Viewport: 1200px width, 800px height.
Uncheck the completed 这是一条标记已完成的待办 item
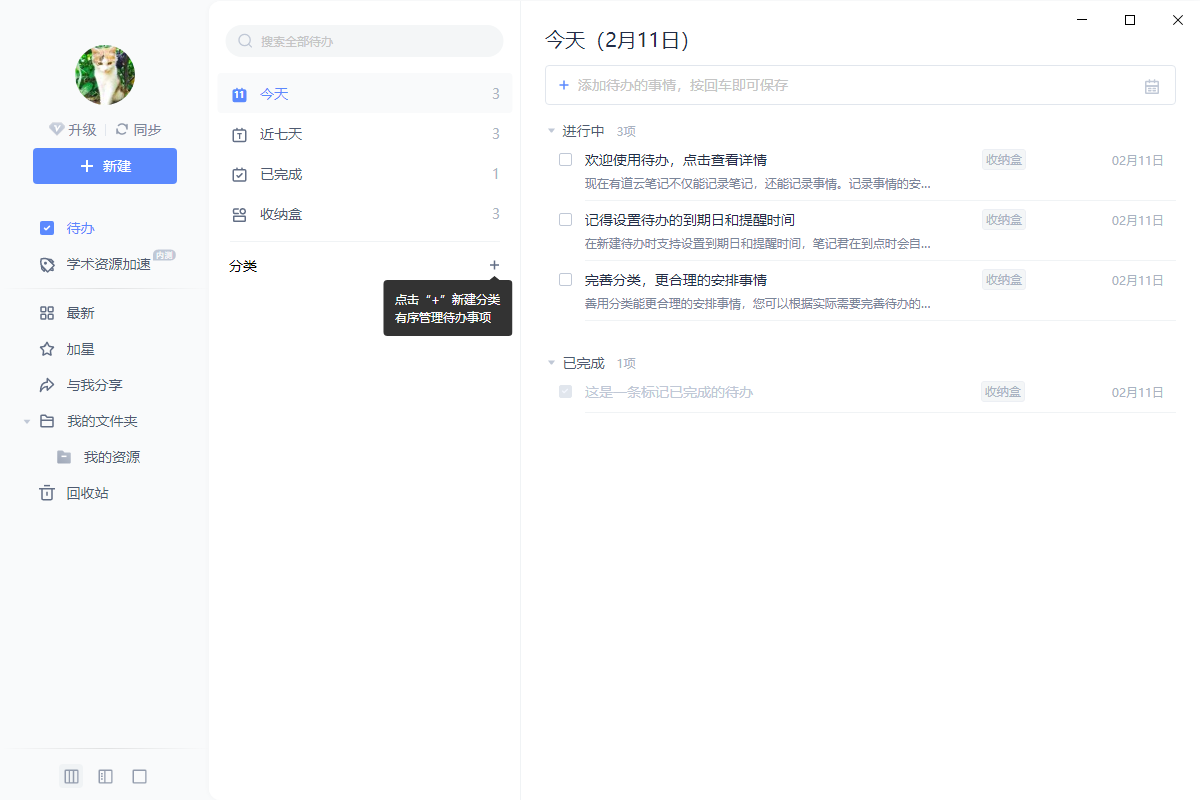tap(565, 391)
